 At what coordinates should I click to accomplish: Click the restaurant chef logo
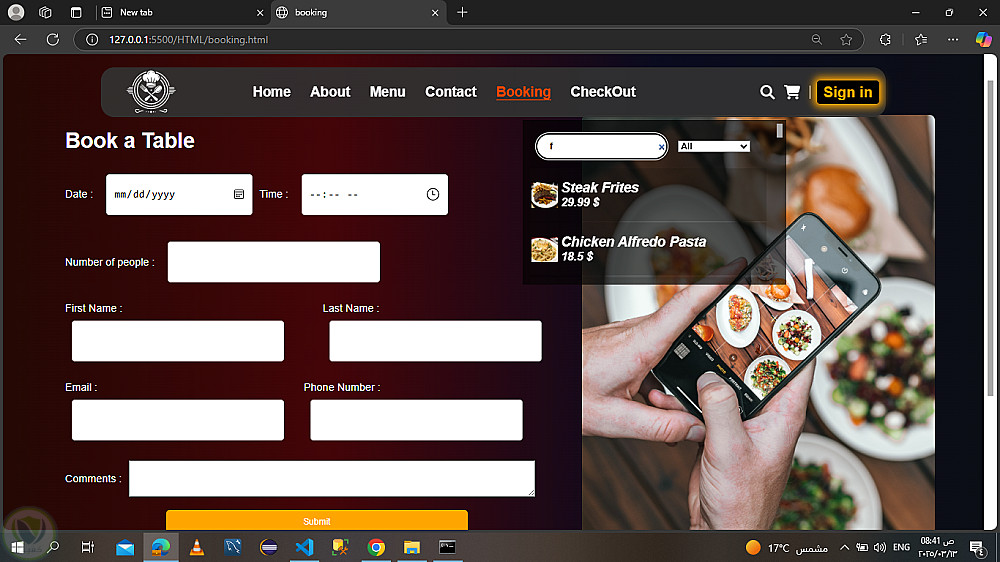[x=151, y=92]
